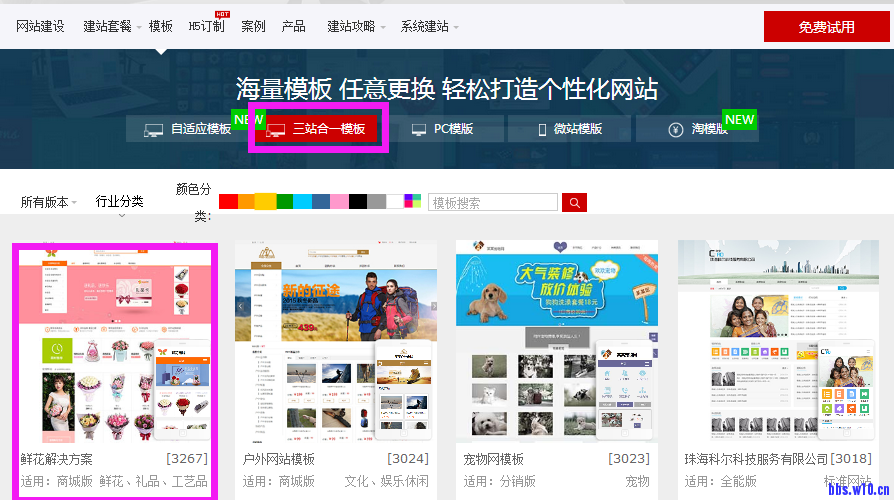Open the 行业分类 category dropdown

pyautogui.click(x=120, y=202)
